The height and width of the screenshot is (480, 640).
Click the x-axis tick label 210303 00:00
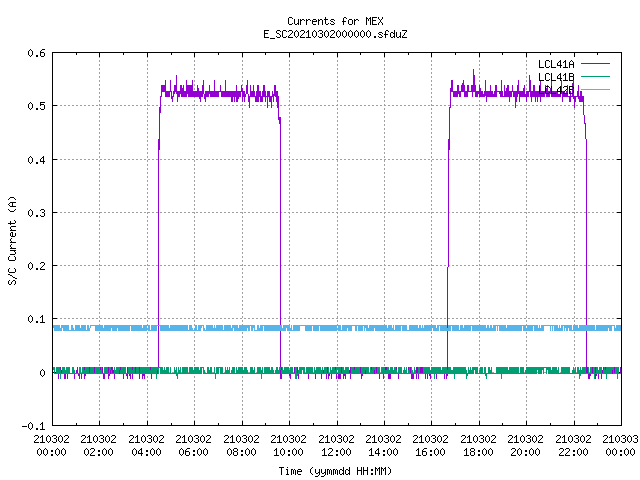pyautogui.click(x=620, y=446)
